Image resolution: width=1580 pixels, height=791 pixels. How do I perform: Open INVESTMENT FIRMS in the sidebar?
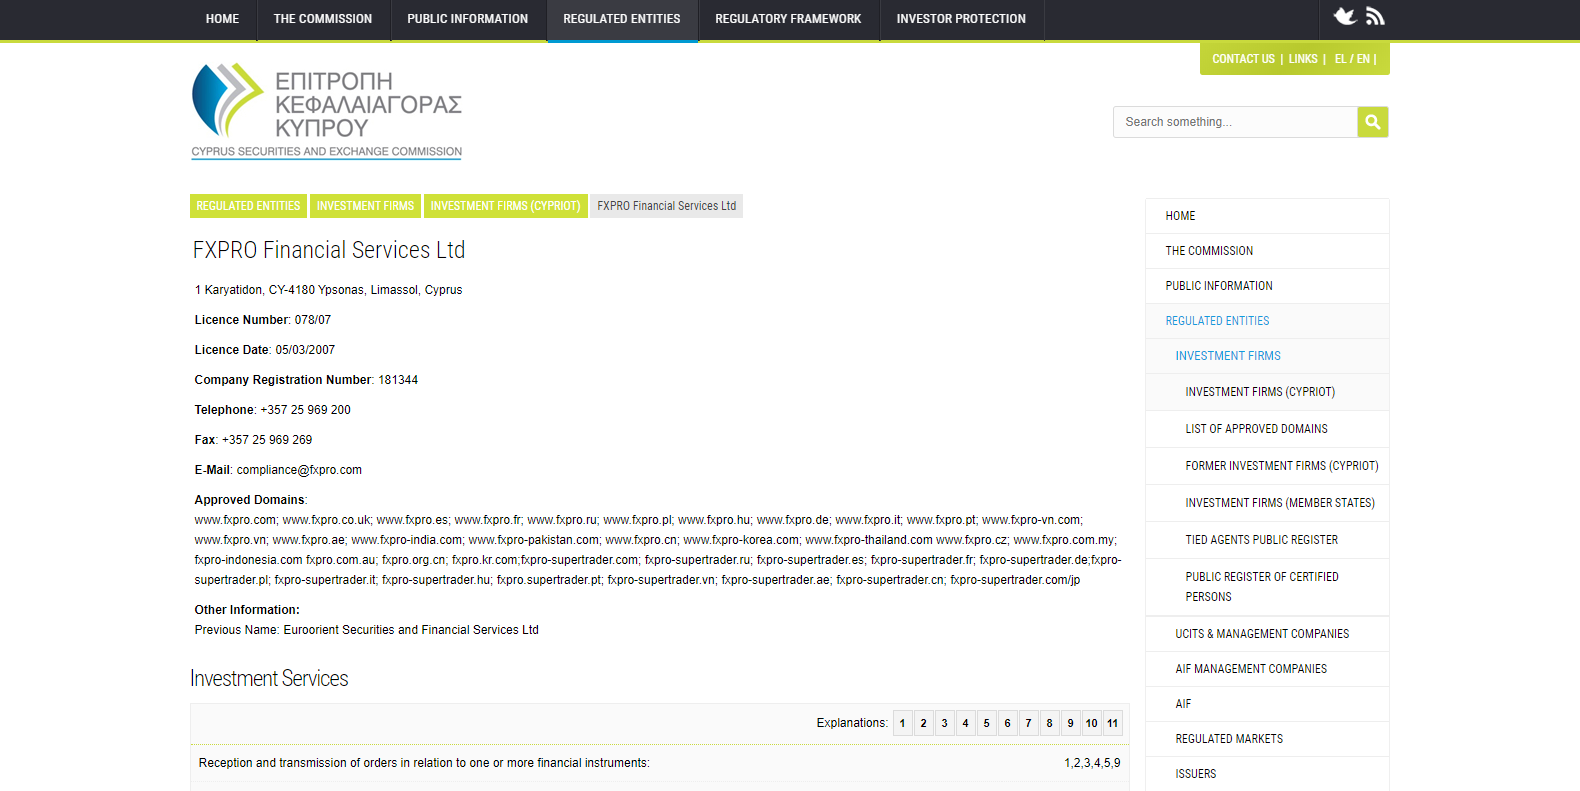1267,356
